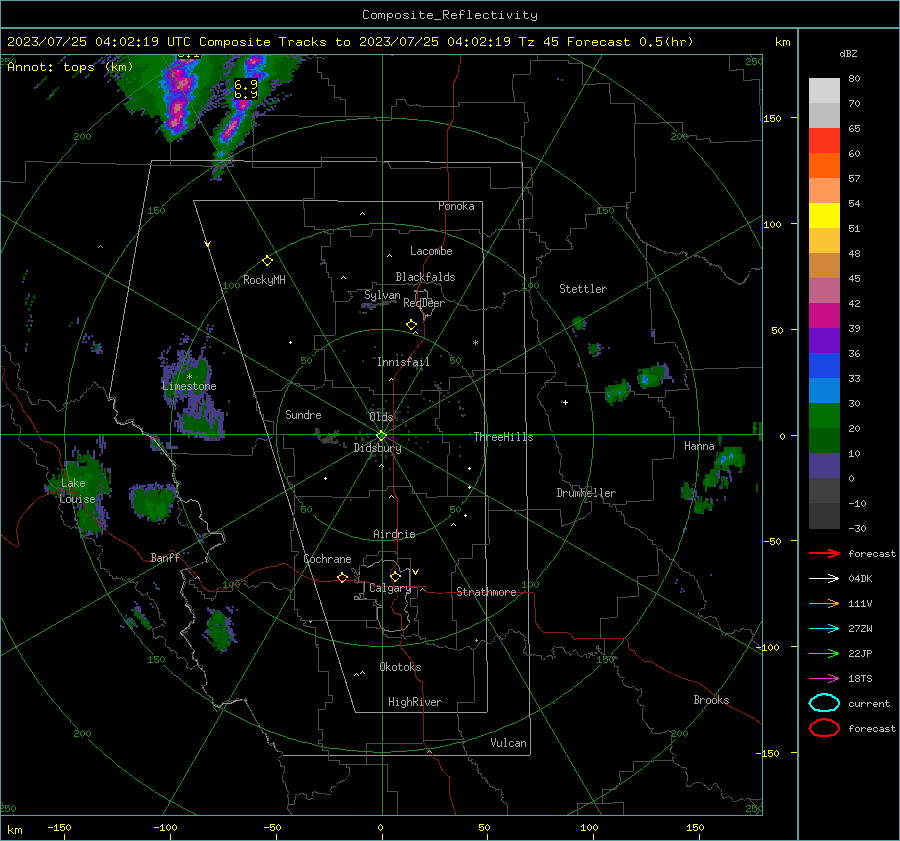Screen dimensions: 900x841
Task: Click the 20 dBZ dark green swatch
Action: (824, 440)
